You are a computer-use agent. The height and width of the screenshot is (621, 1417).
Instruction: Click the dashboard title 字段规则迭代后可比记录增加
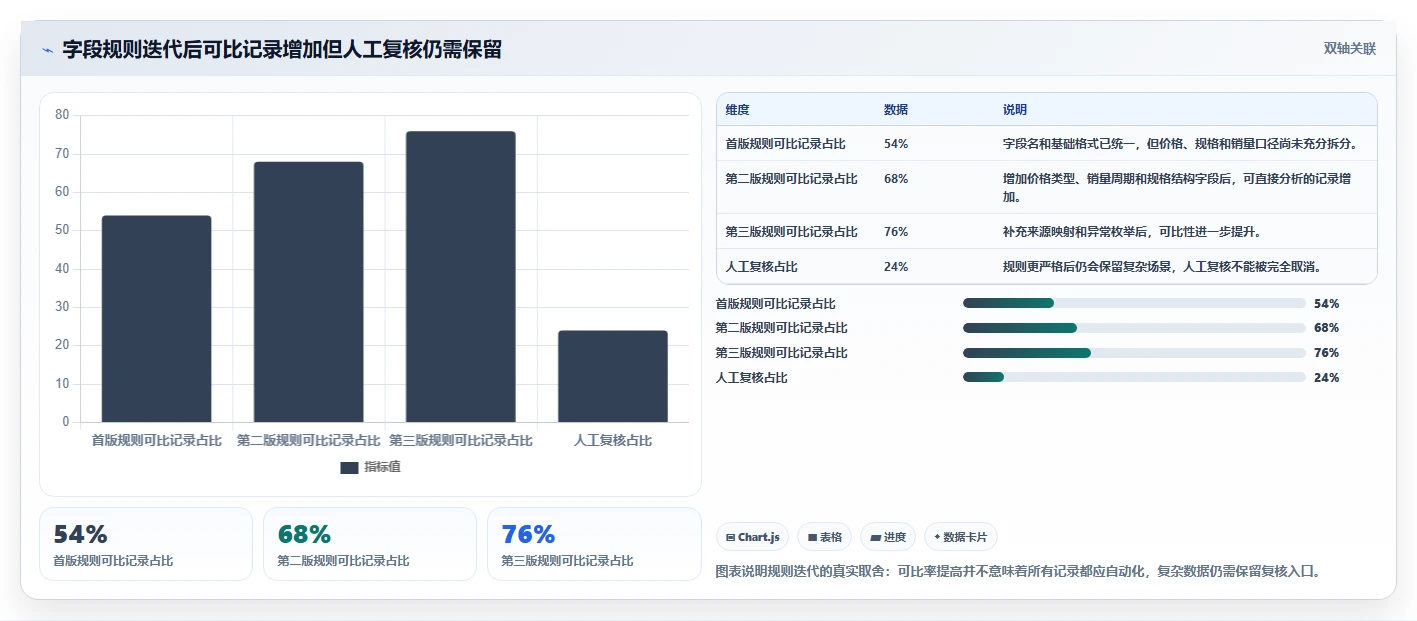(x=282, y=49)
